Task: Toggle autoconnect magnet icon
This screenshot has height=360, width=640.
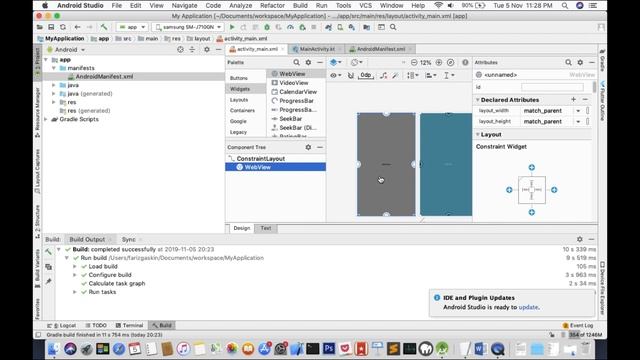Action: pos(350,75)
